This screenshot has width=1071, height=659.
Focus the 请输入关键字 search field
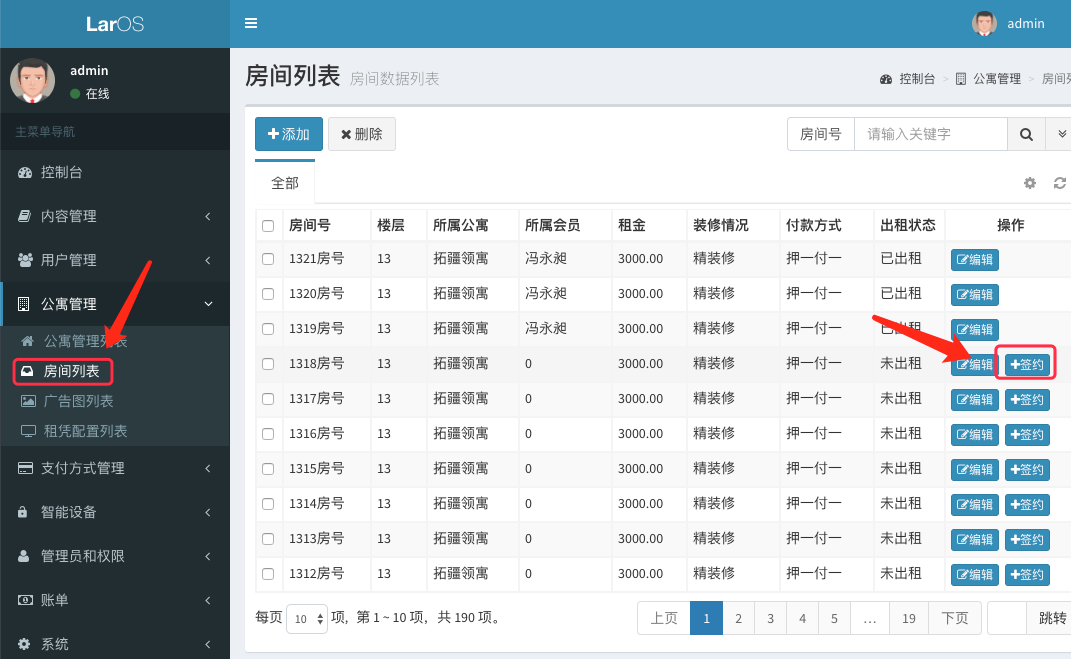point(930,135)
